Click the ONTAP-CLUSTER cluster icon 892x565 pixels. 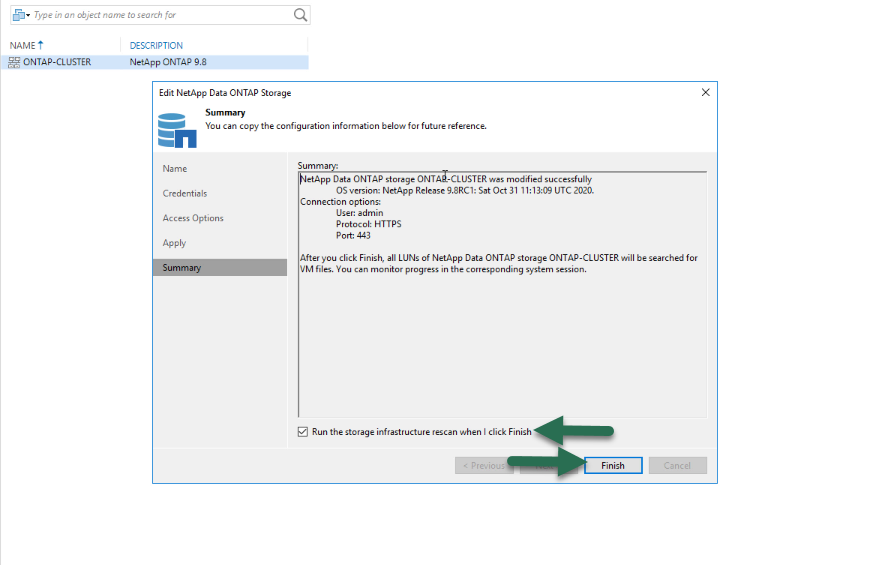click(14, 62)
